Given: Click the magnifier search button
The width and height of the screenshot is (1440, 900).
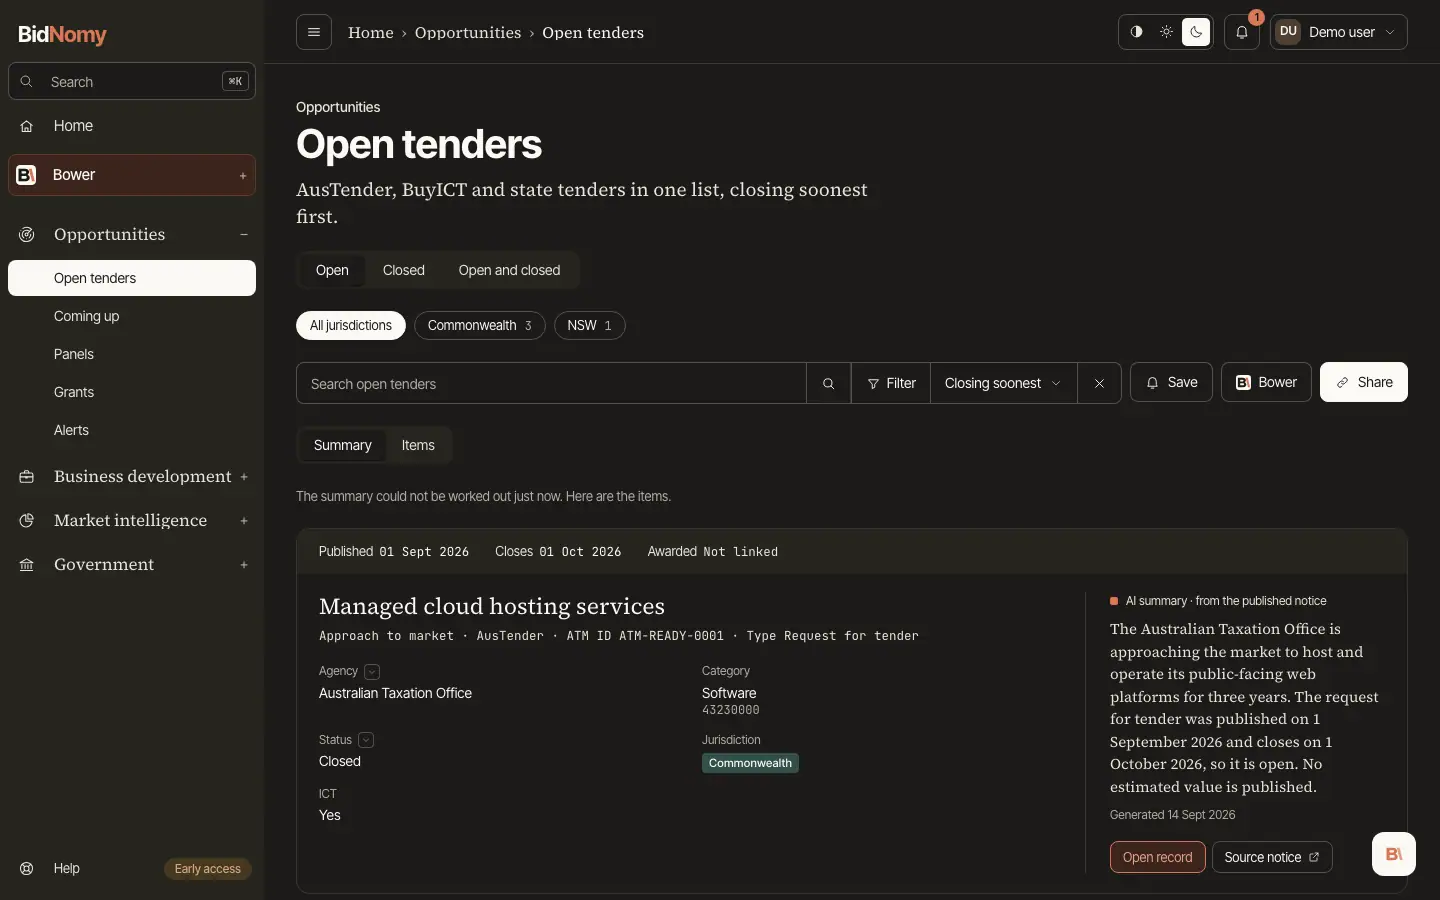Looking at the screenshot, I should point(828,383).
